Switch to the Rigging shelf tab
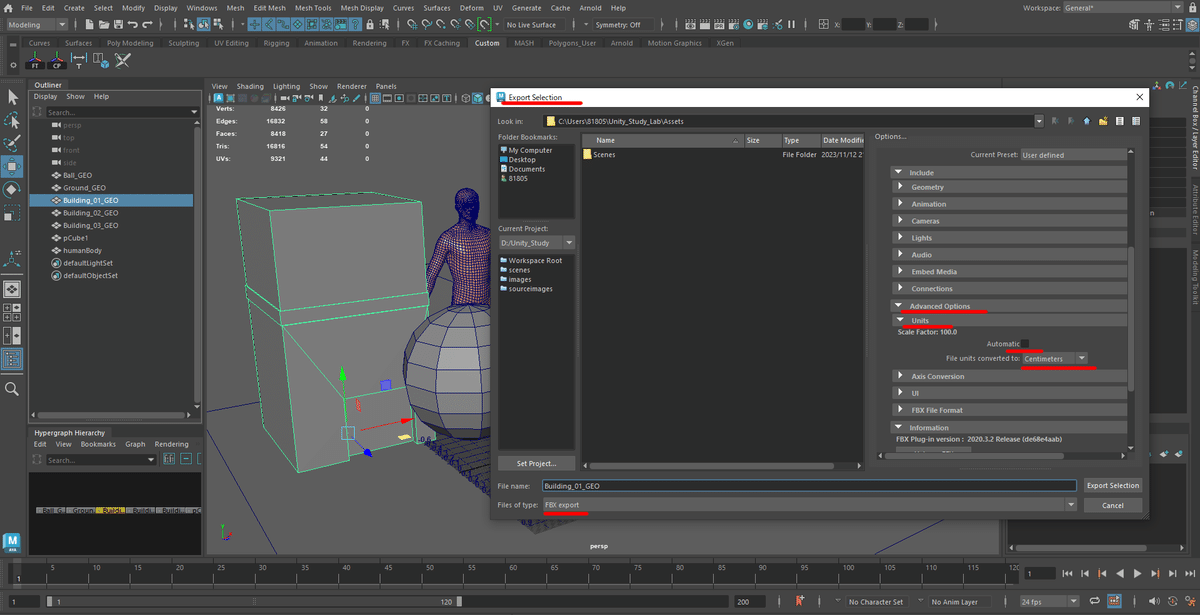The height and width of the screenshot is (615, 1200). 276,43
